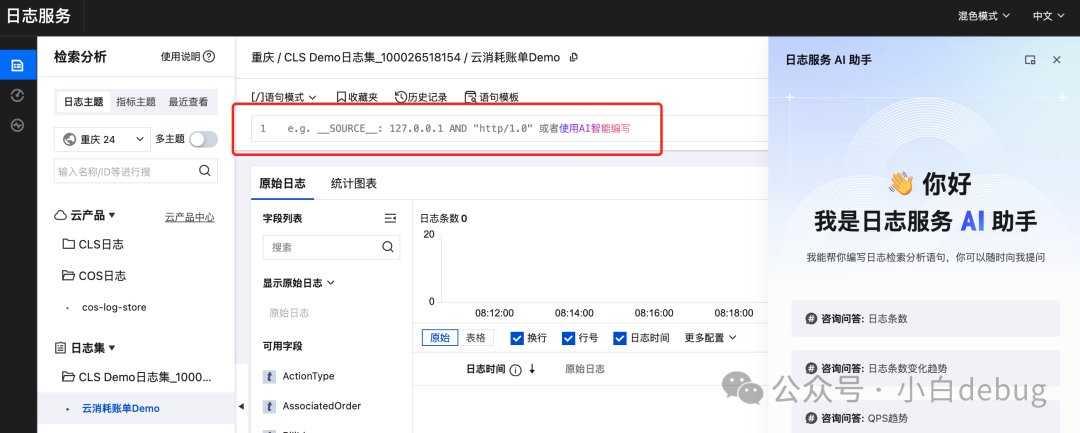This screenshot has height=433, width=1080.
Task: Select the 日志主题 tab
Action: pyautogui.click(x=83, y=102)
